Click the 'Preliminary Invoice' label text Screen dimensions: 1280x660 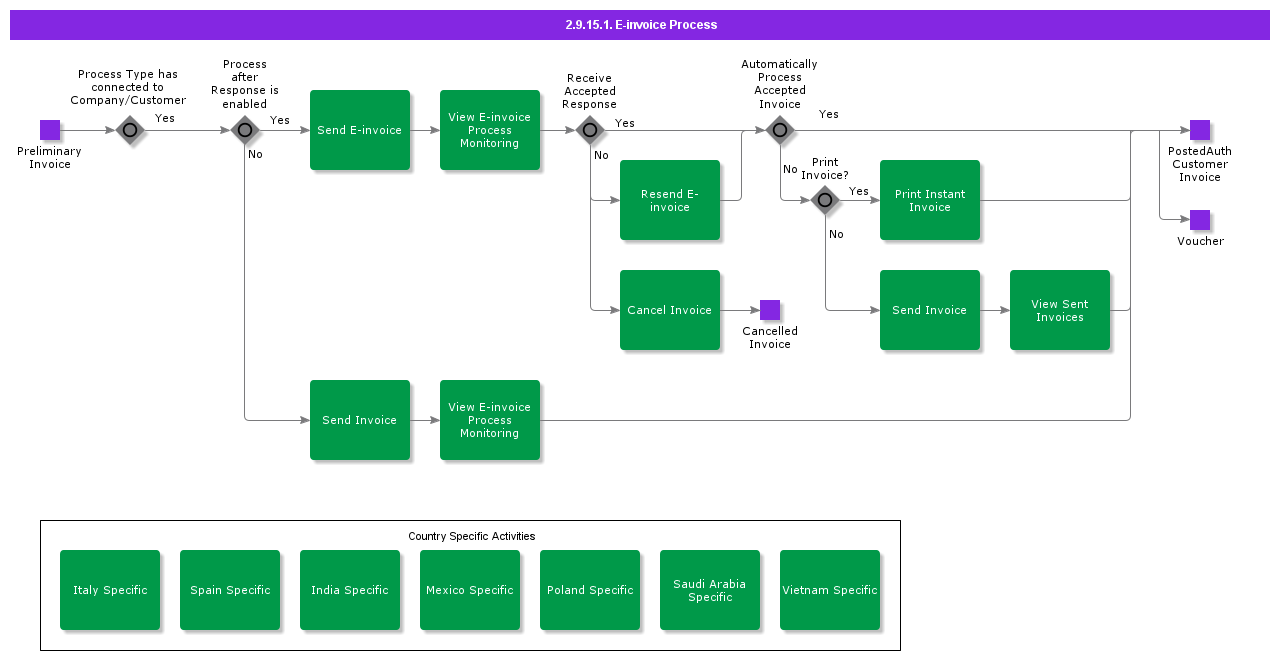click(50, 158)
